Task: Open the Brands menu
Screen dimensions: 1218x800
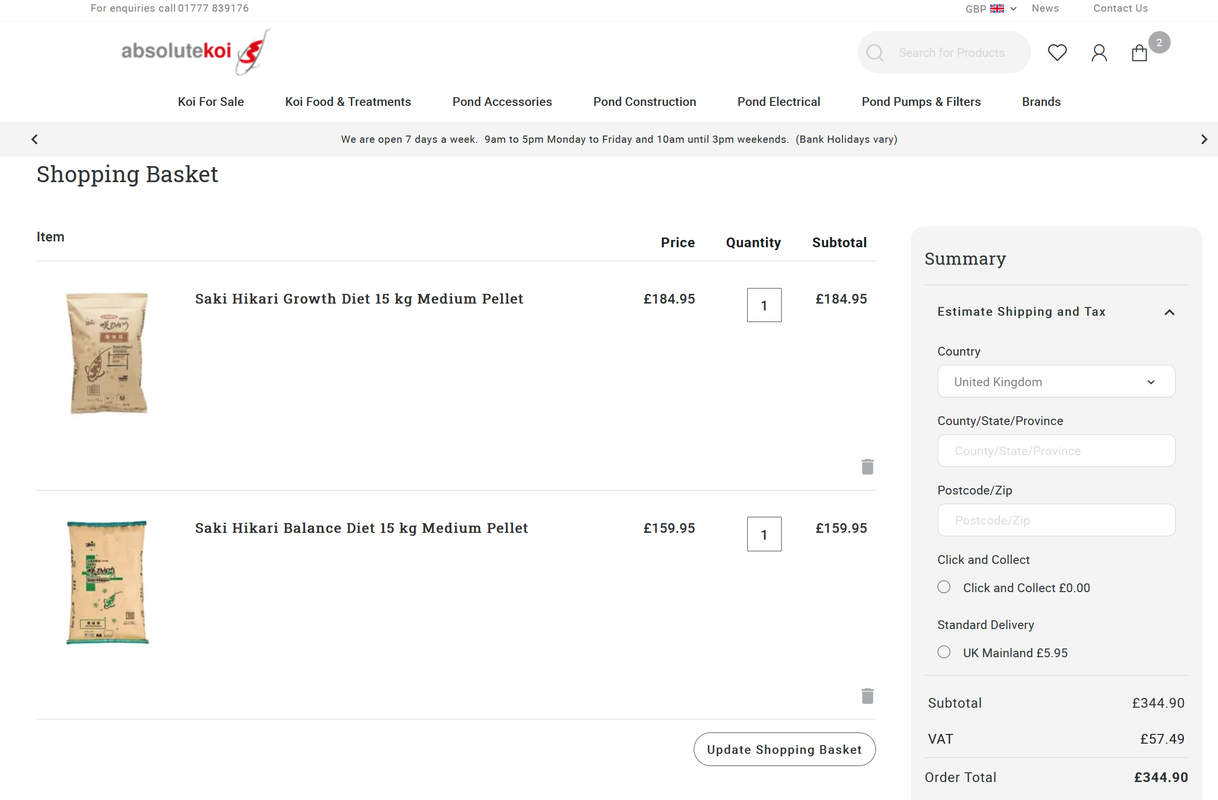Action: pyautogui.click(x=1041, y=101)
